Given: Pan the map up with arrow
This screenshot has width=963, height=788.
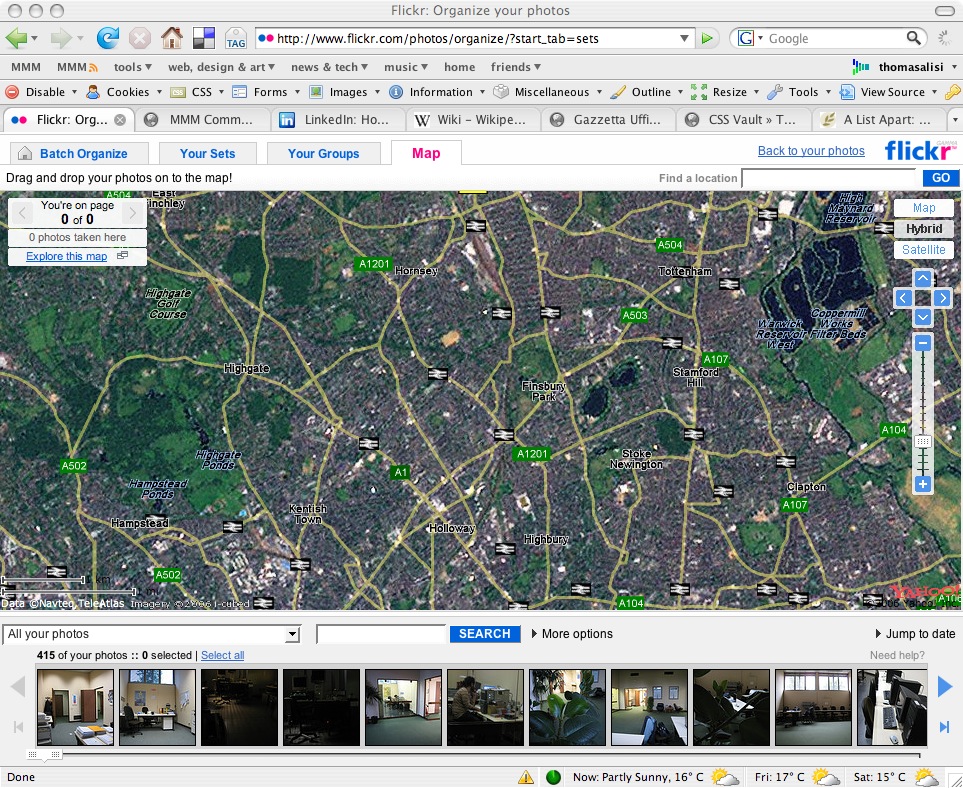Looking at the screenshot, I should (923, 279).
